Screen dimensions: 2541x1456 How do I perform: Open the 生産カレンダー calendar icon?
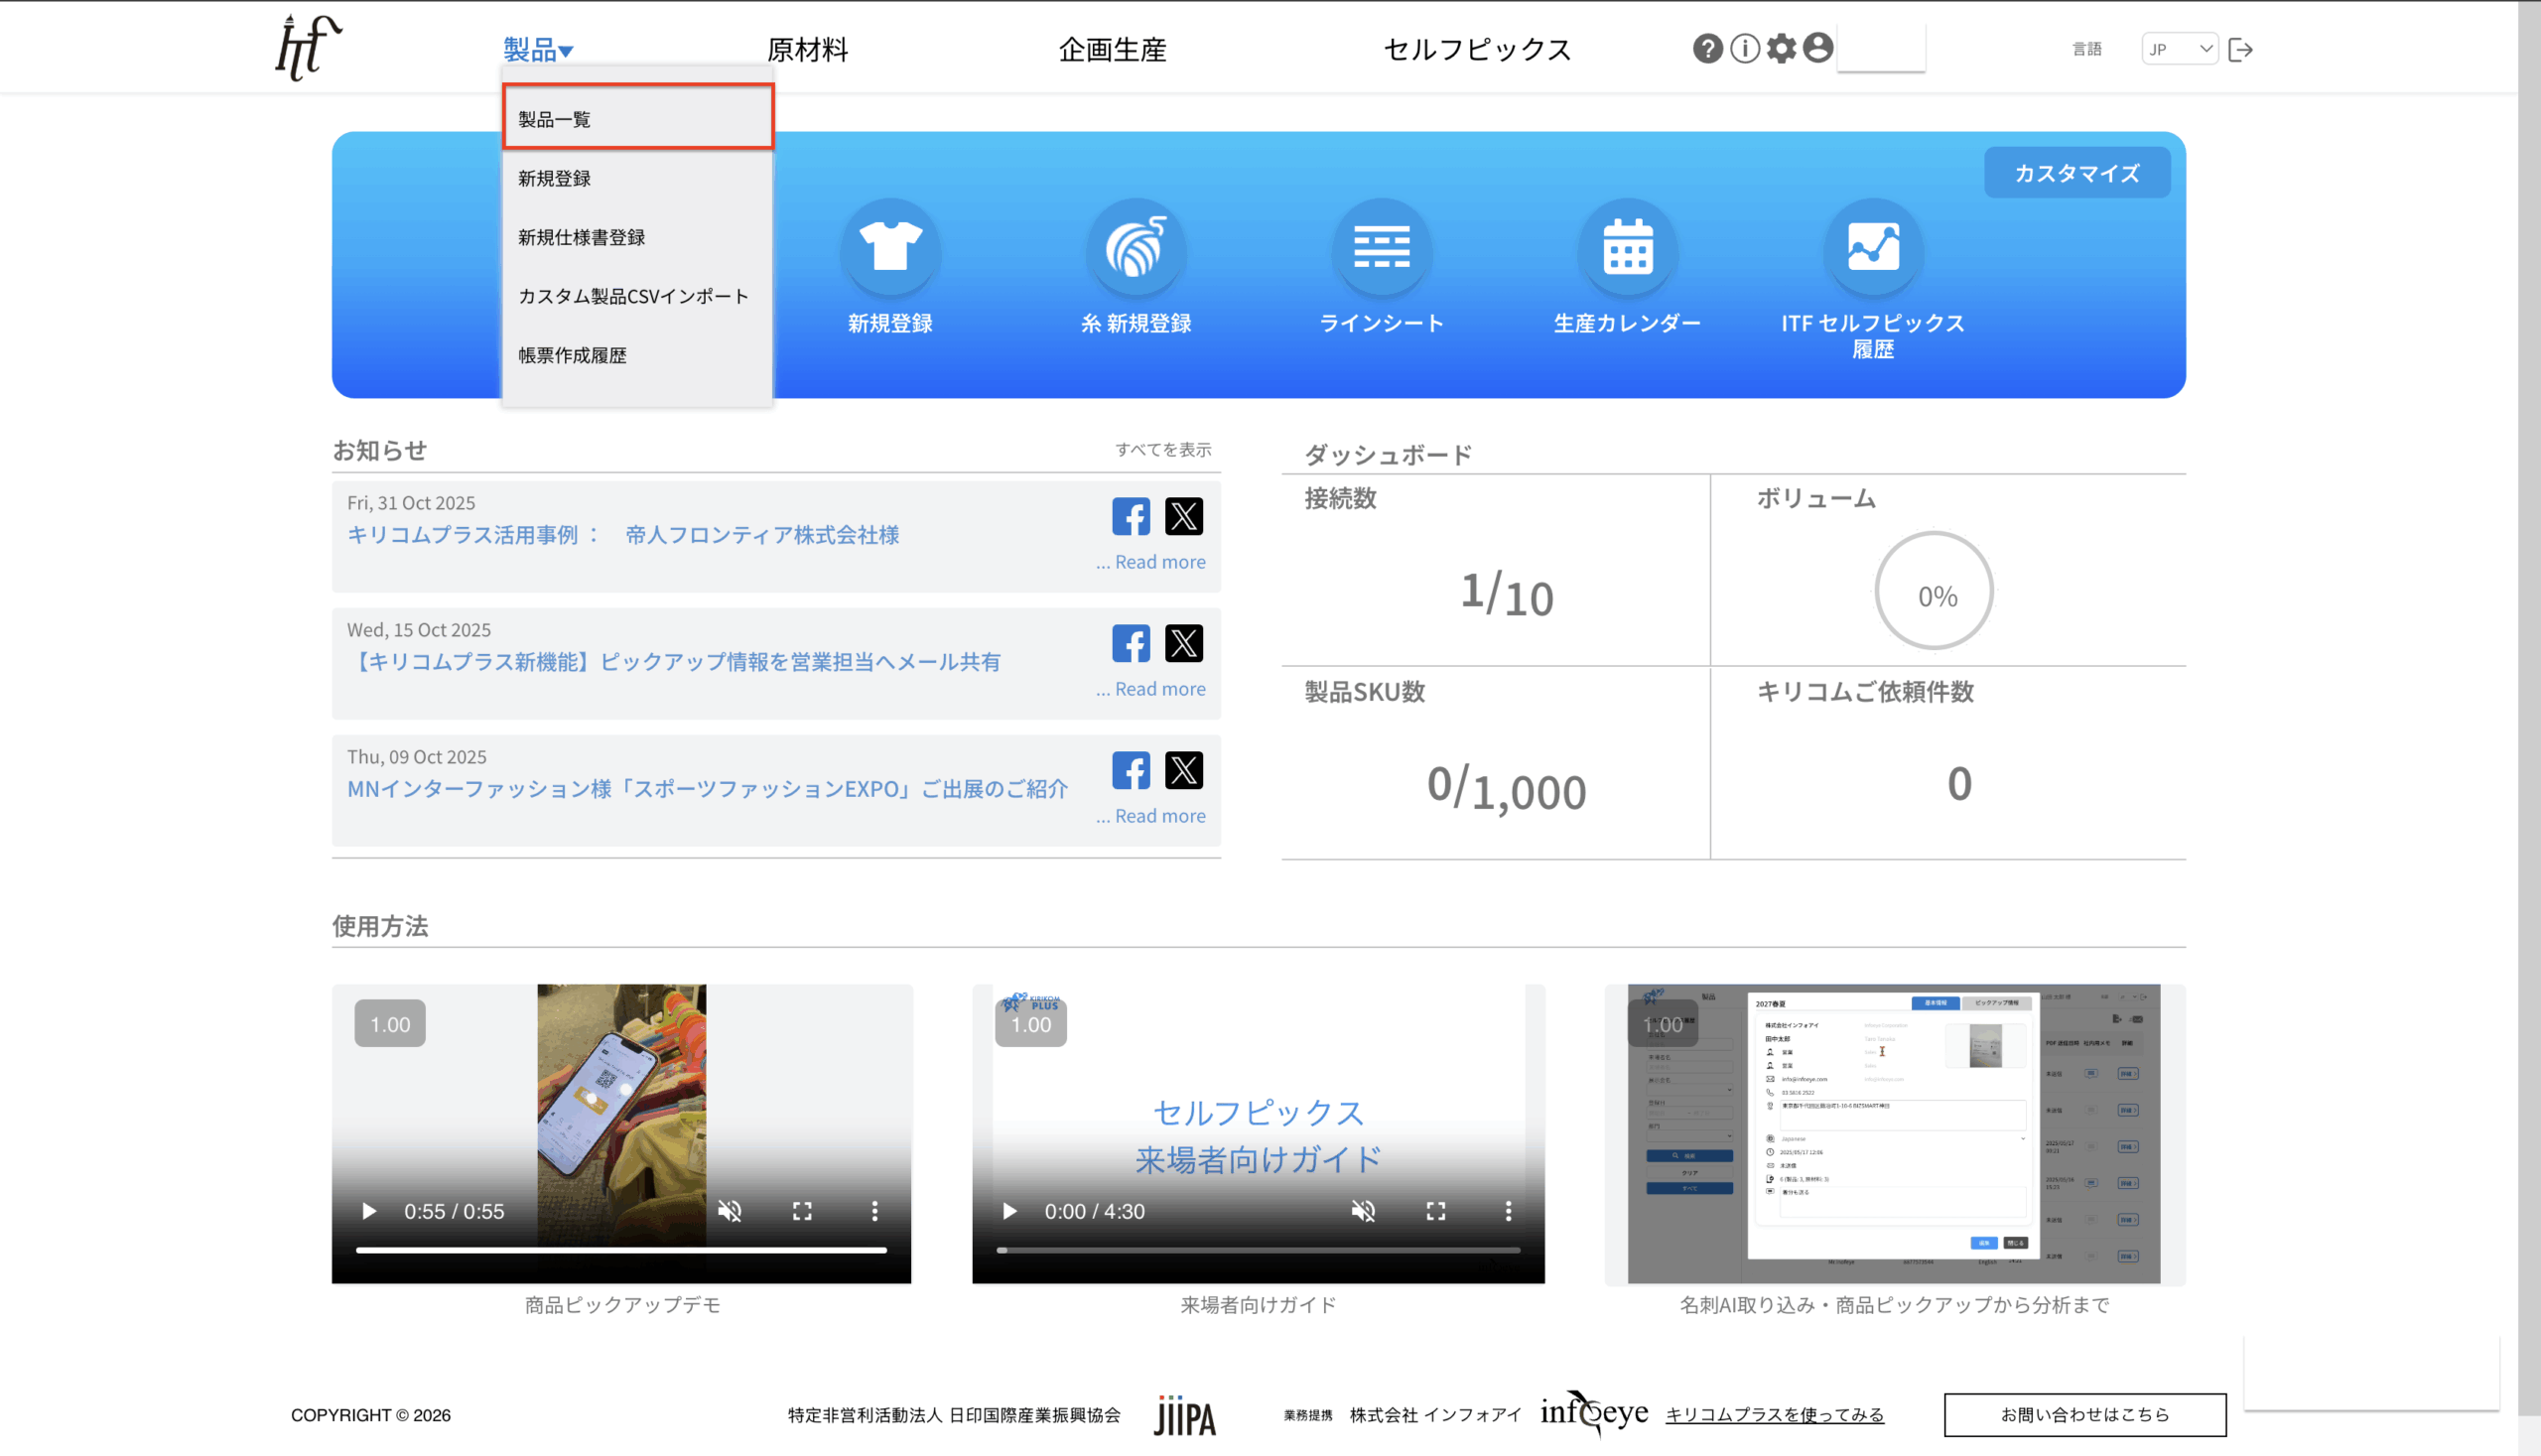[1627, 248]
